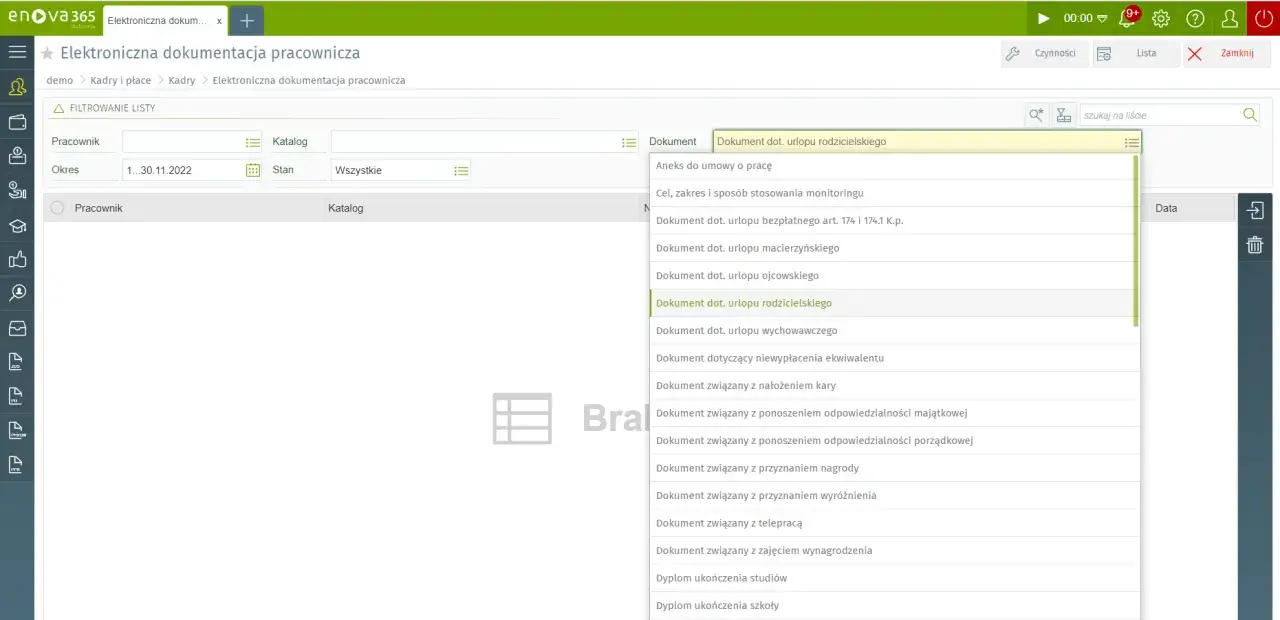Image resolution: width=1280 pixels, height=620 pixels.
Task: Click the trash delete icon
Action: (1255, 245)
